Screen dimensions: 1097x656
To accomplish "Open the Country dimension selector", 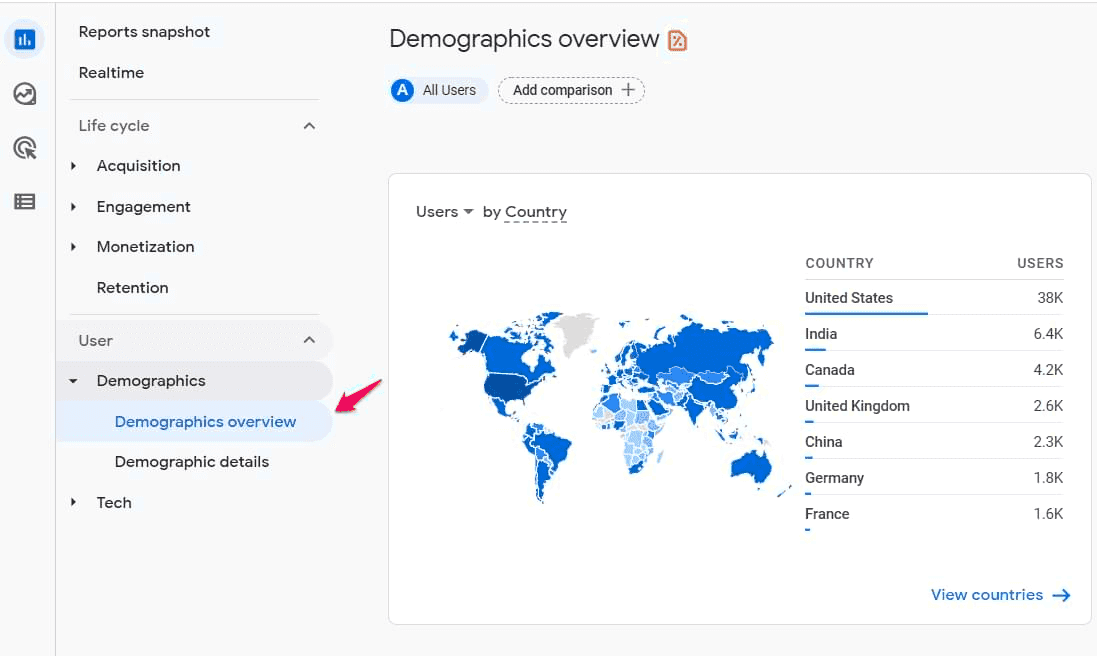I will point(536,211).
